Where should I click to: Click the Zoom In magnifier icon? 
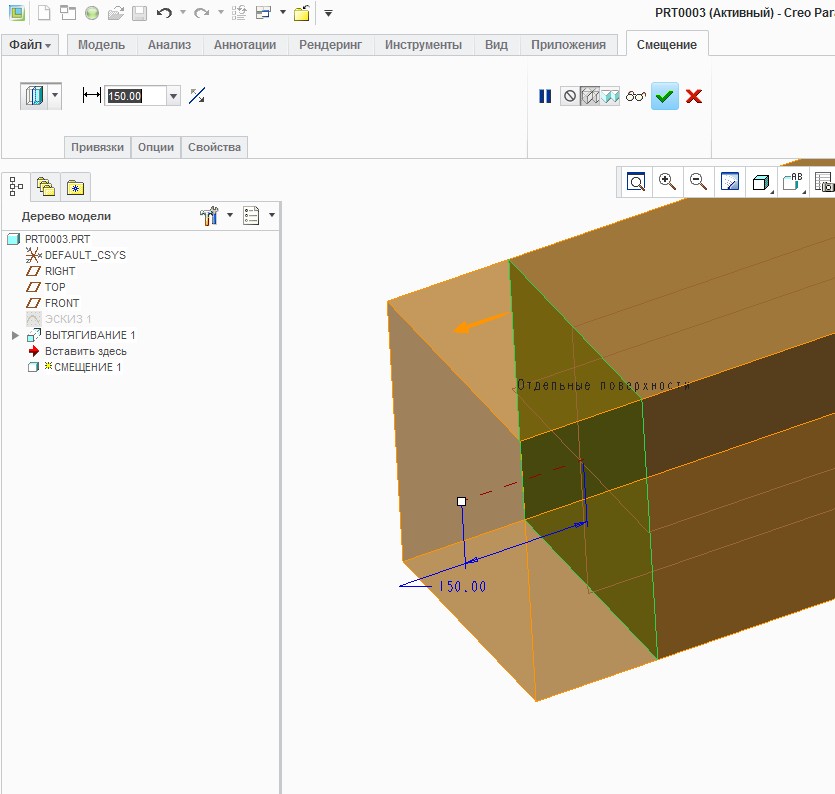click(x=667, y=182)
